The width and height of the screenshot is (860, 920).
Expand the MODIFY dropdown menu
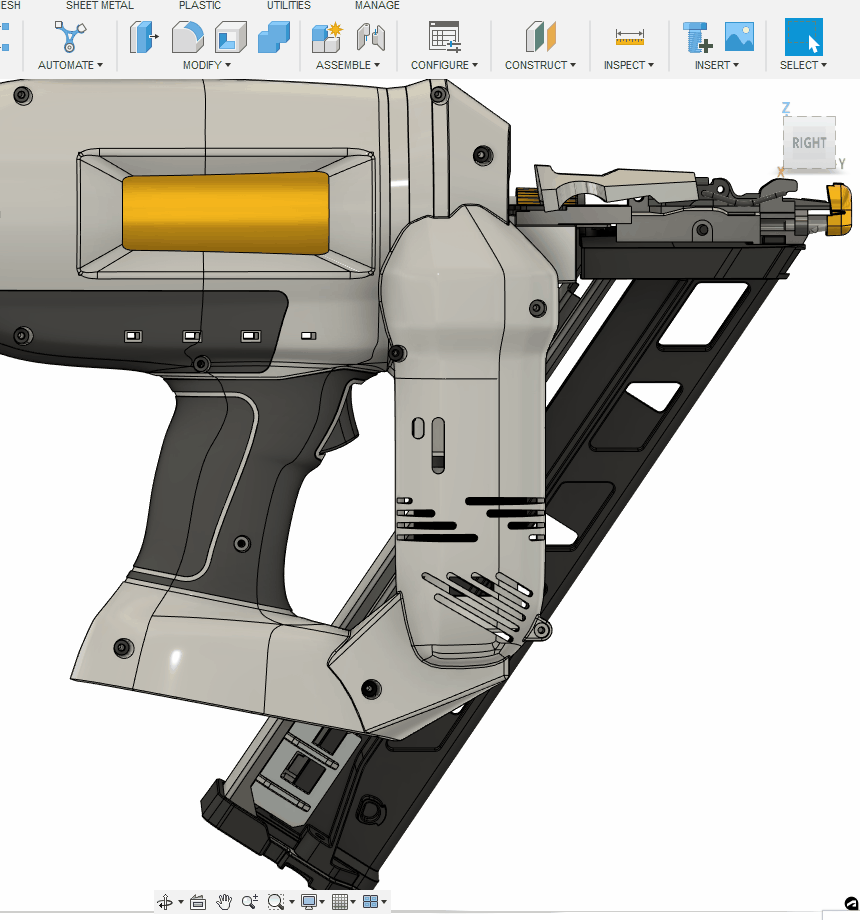[206, 65]
